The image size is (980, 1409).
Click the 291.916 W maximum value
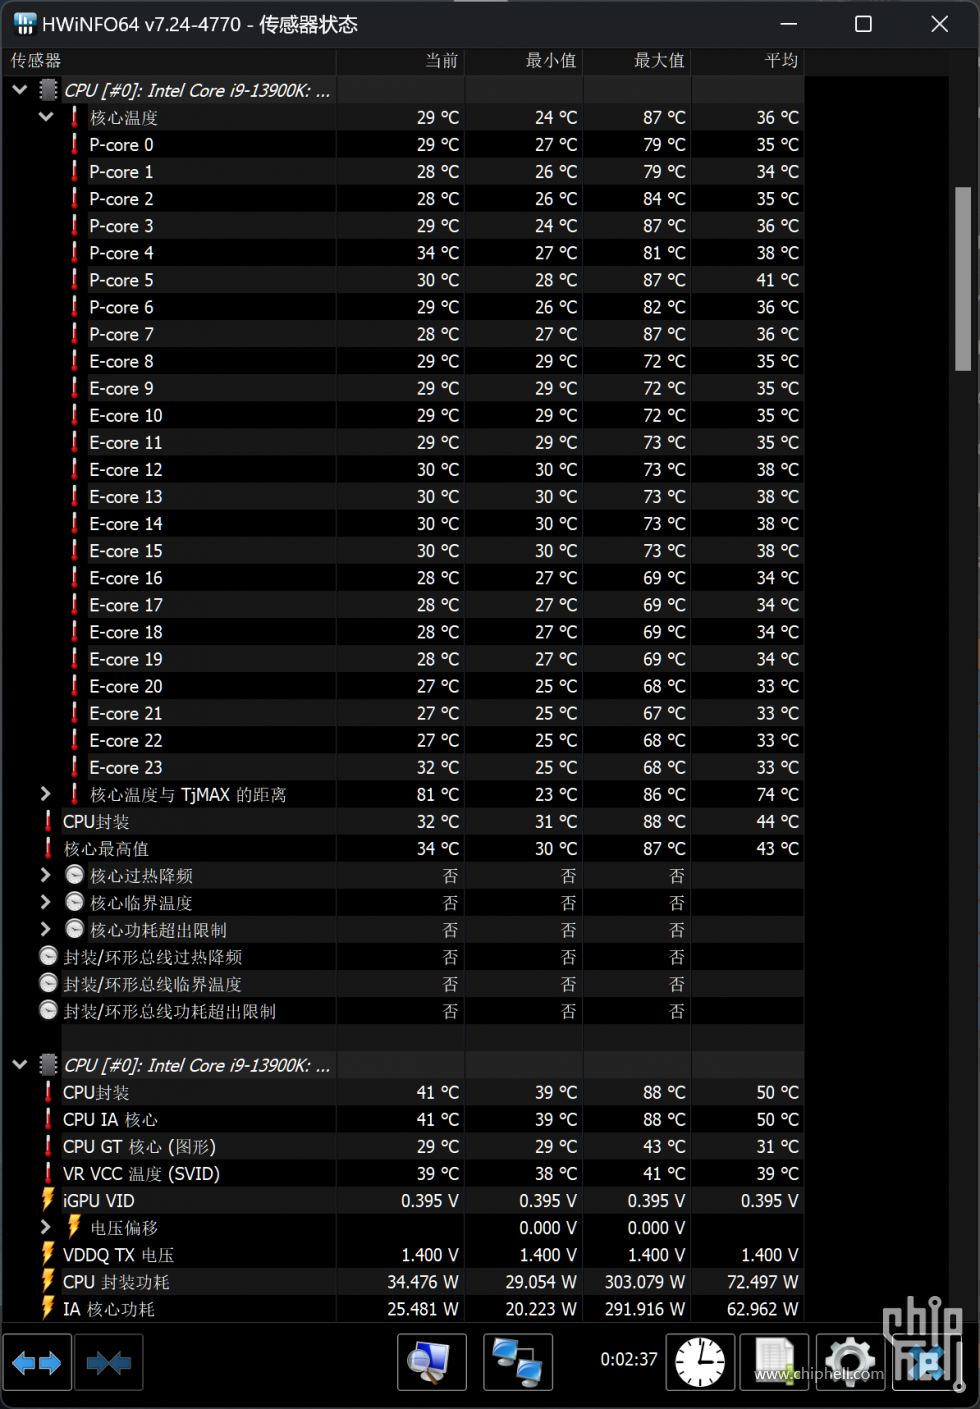tap(645, 1308)
